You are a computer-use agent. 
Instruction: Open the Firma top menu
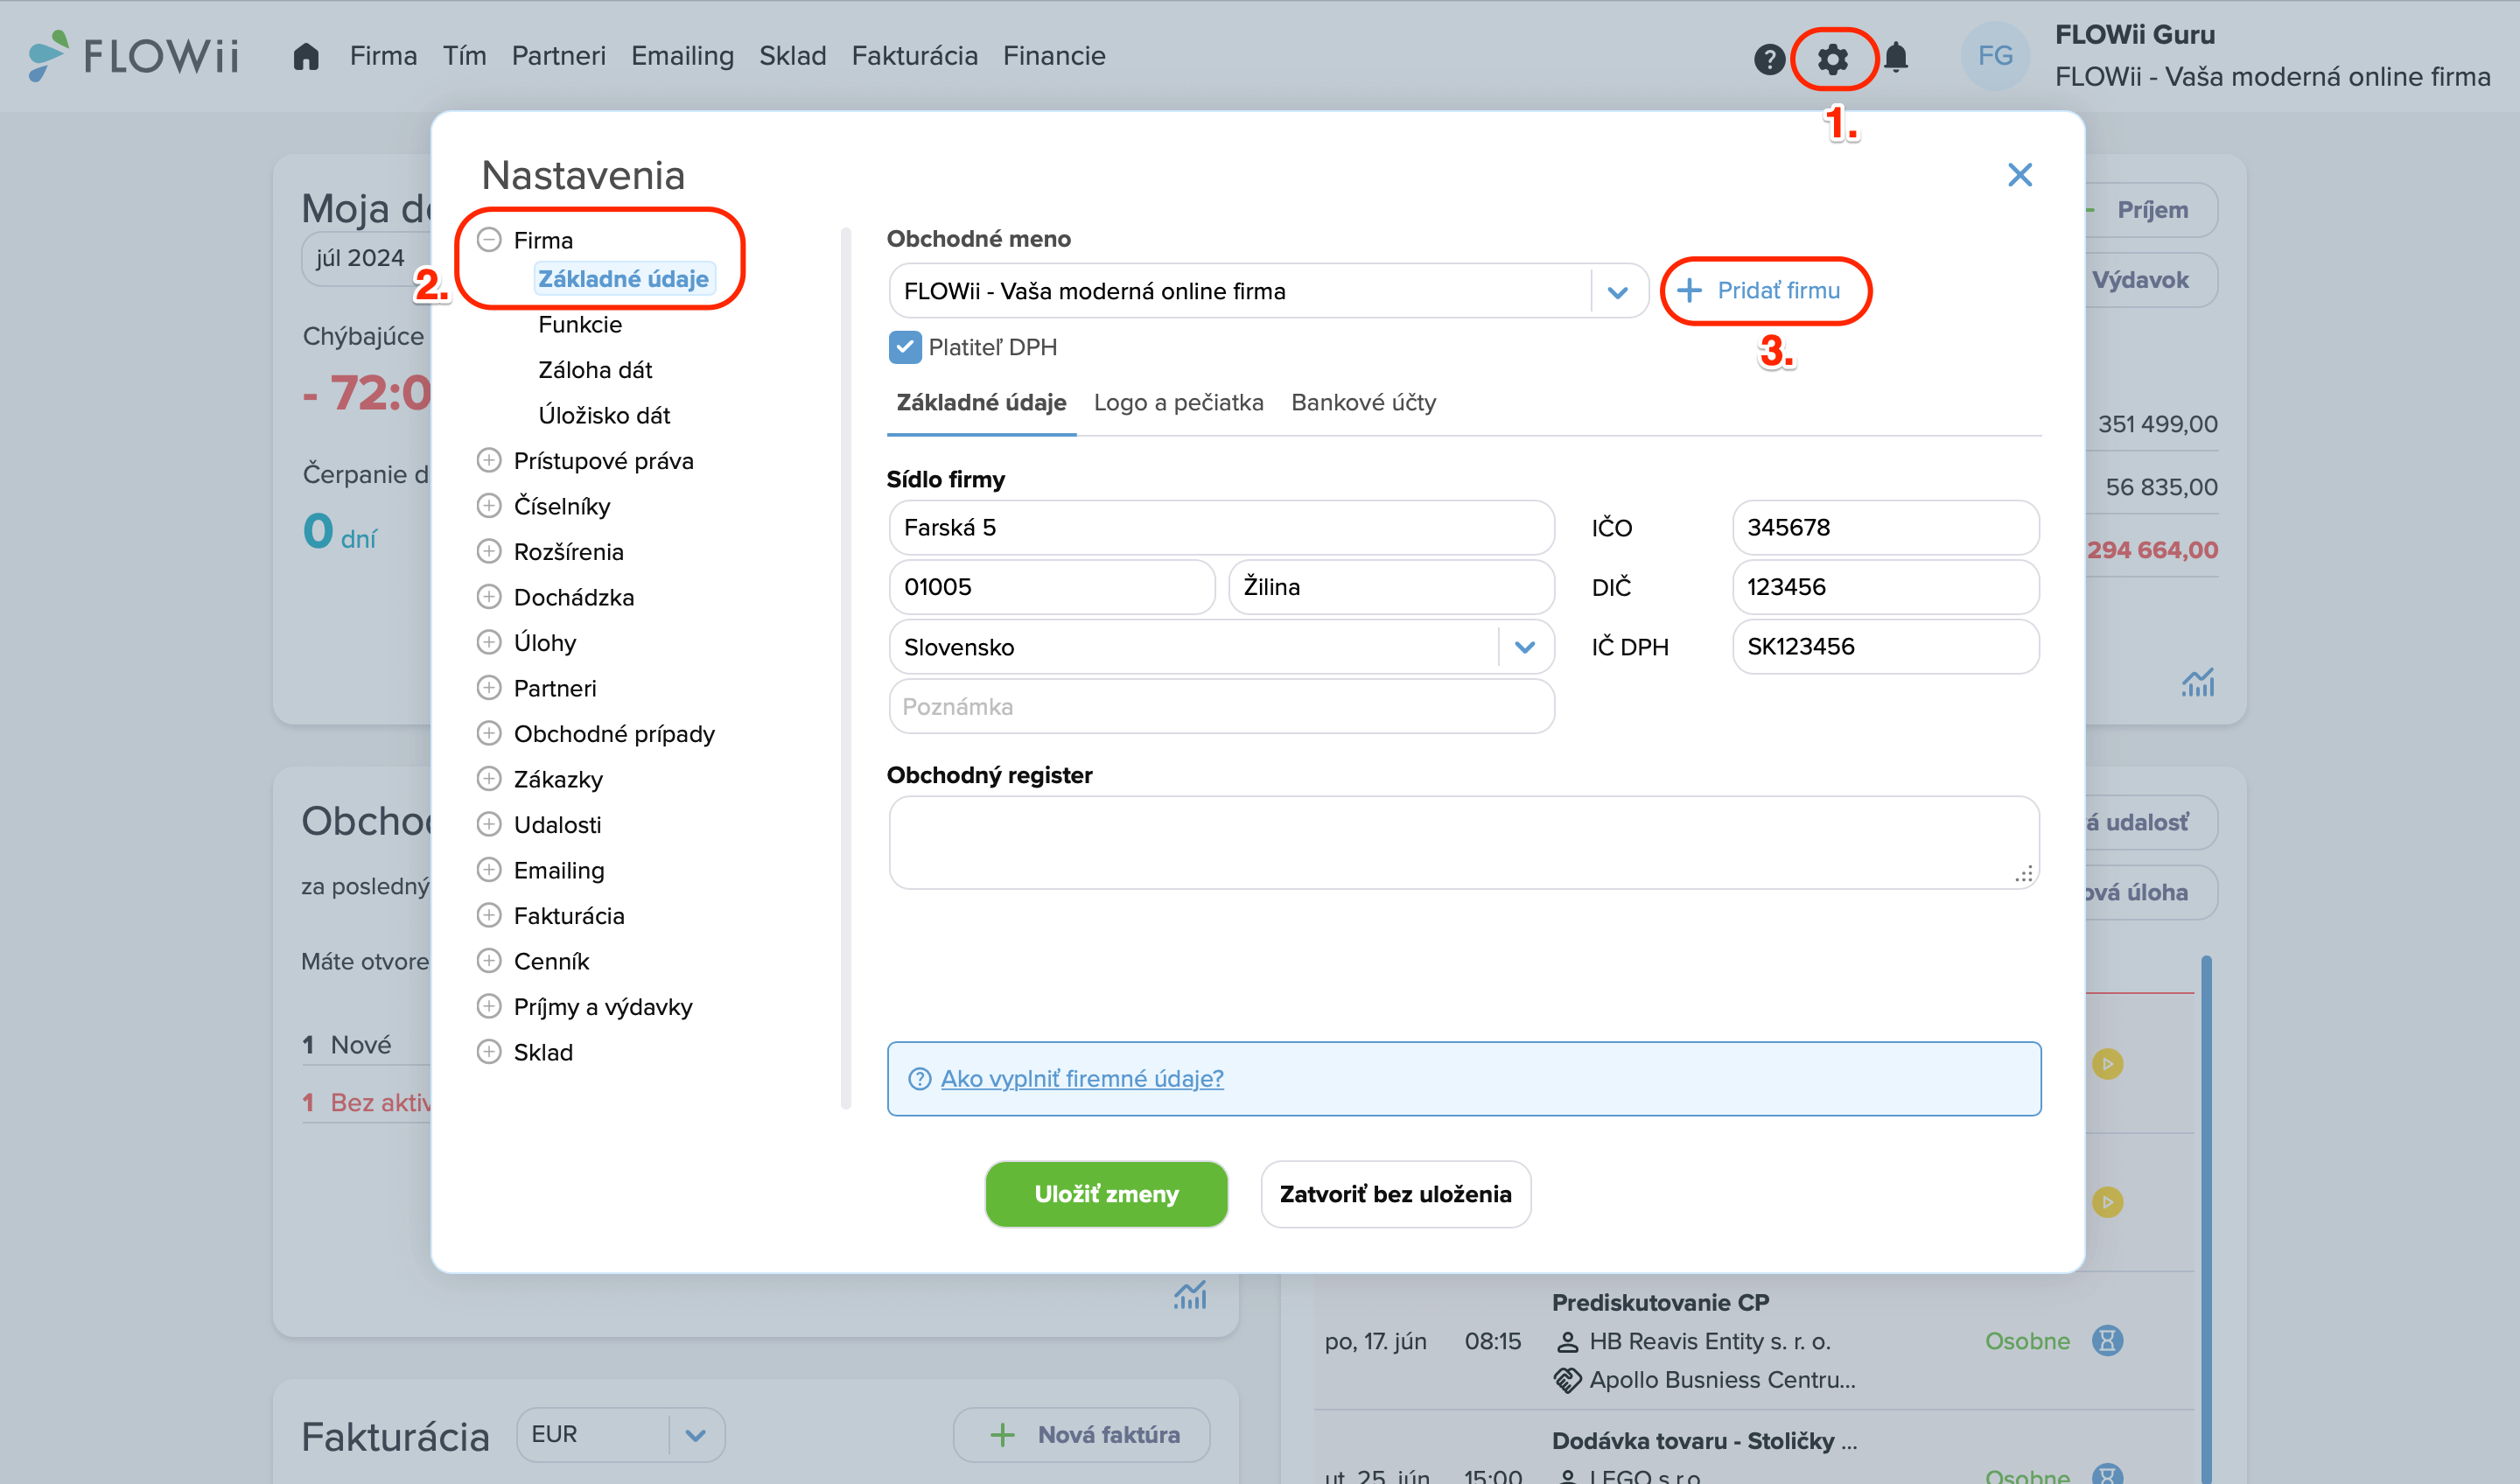[x=383, y=56]
